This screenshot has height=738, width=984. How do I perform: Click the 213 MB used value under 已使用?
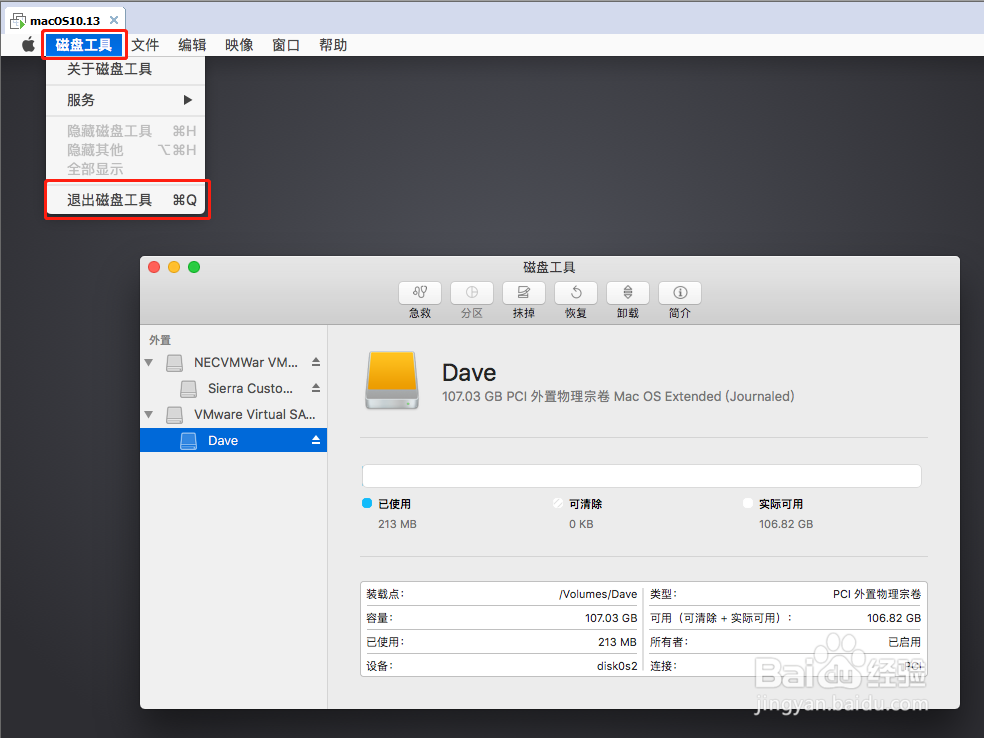click(x=397, y=524)
